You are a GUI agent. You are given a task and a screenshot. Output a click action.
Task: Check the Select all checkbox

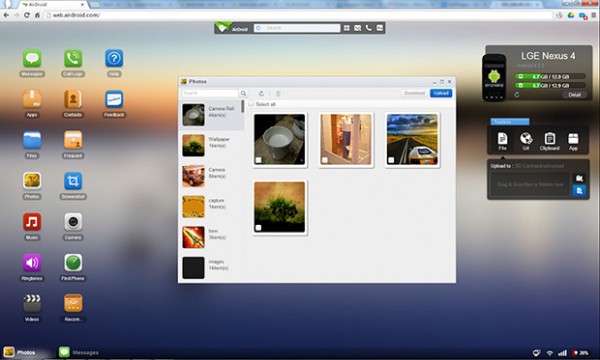251,104
